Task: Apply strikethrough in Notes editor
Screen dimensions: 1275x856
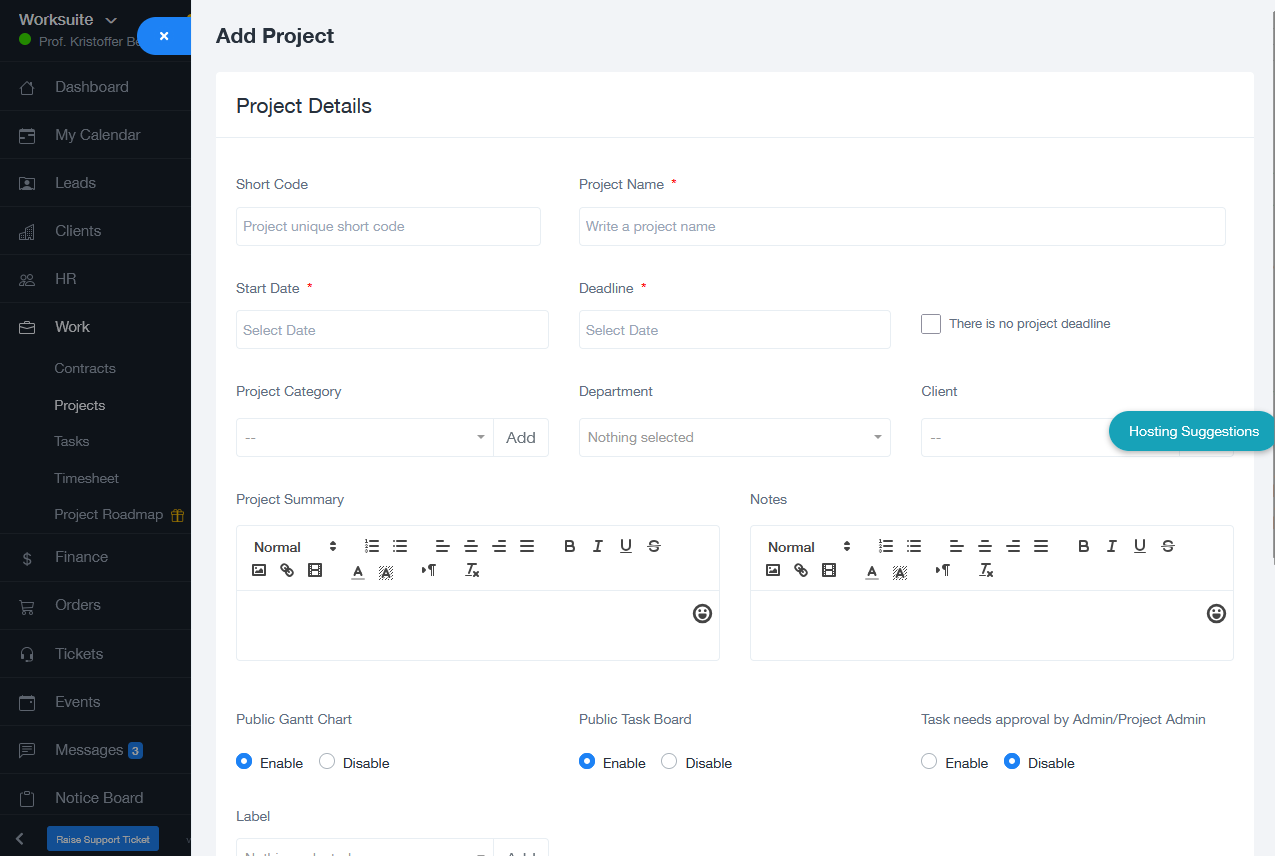Action: (1168, 546)
